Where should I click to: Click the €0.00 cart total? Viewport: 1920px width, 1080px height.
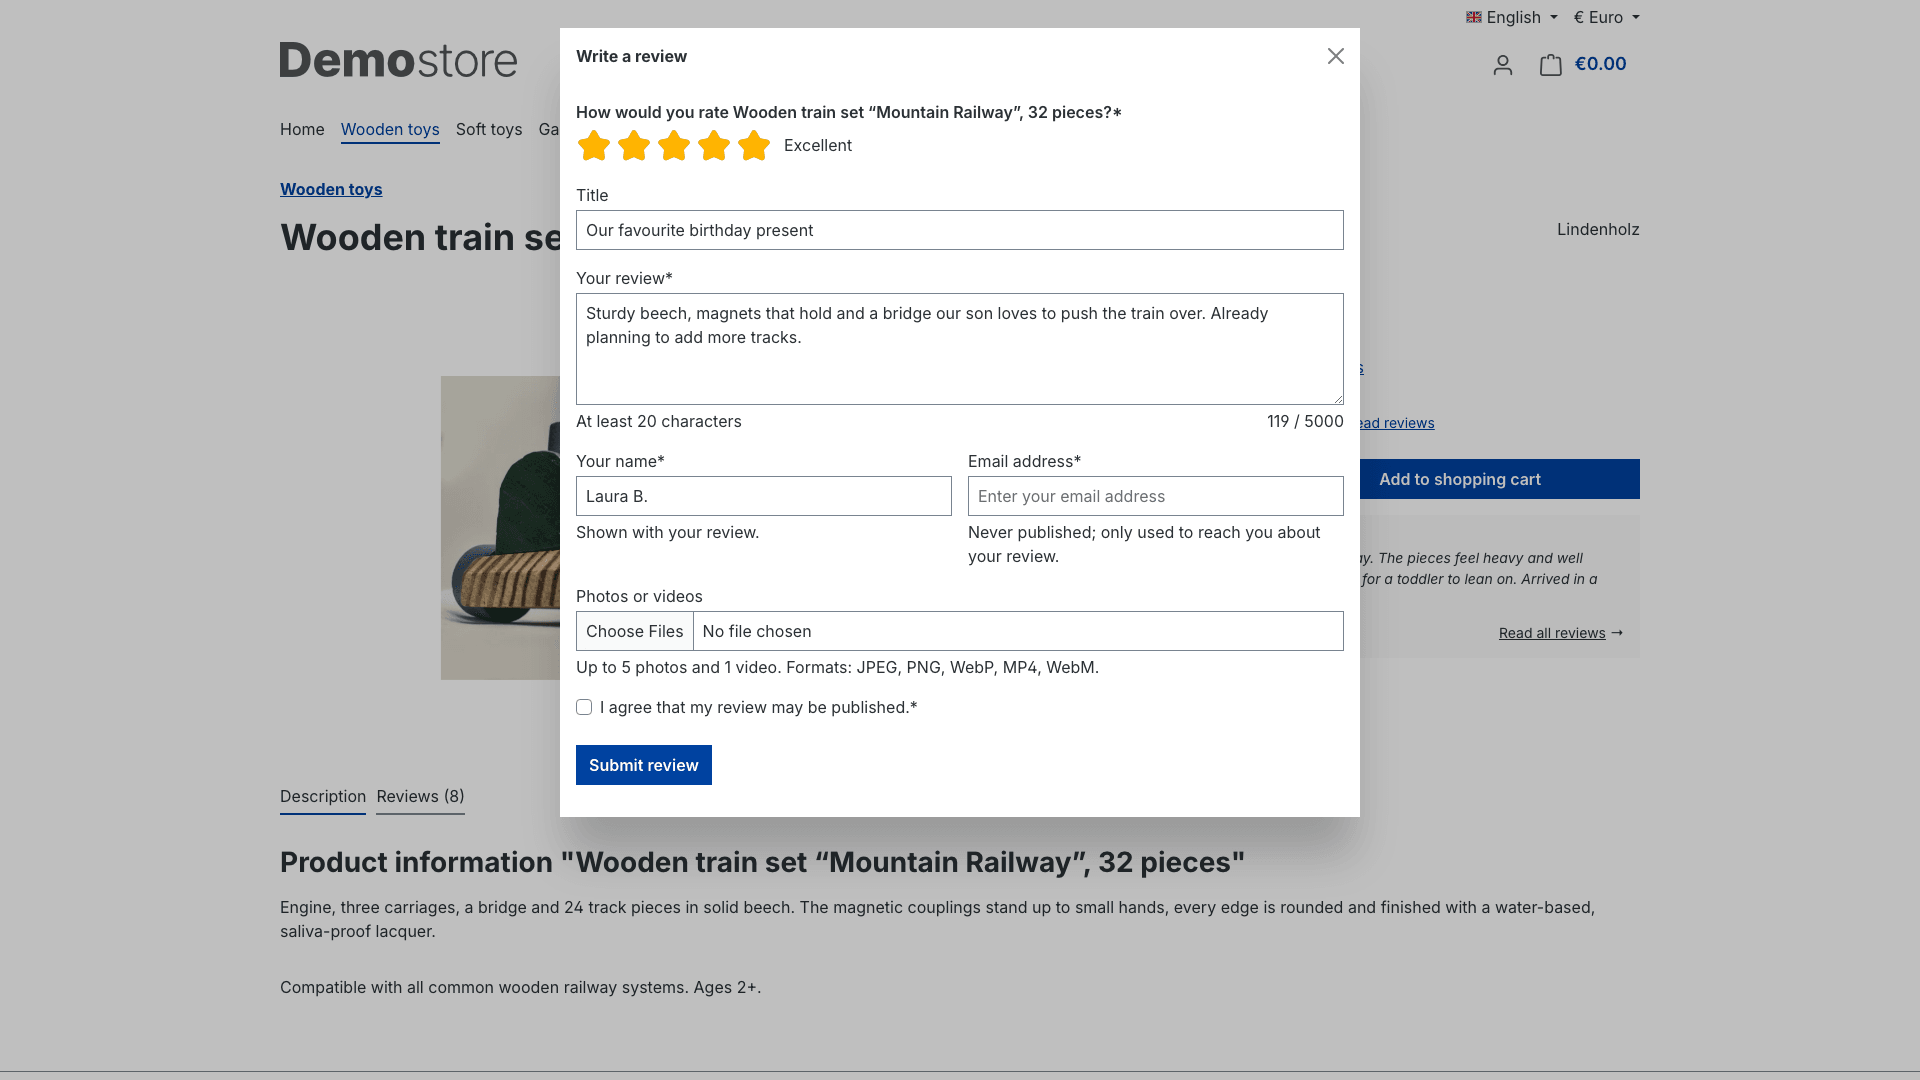1600,64
